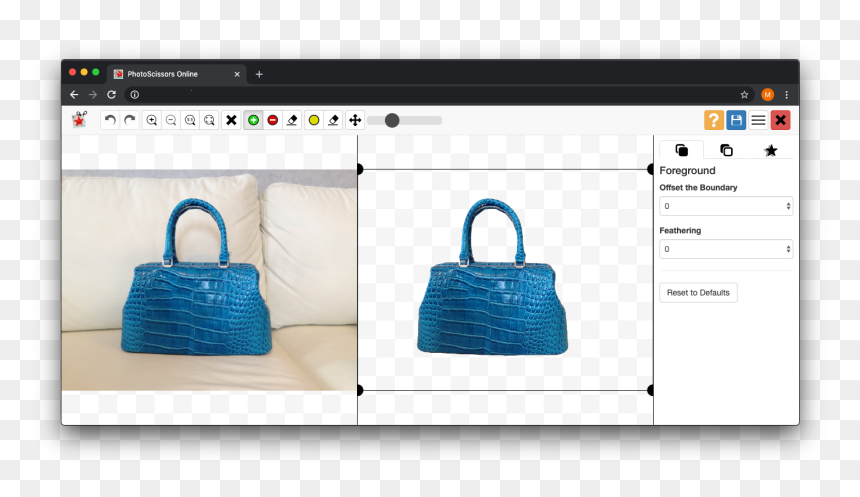Select the yellow circle marker tool
Screen dimensions: 860x497
coord(314,120)
